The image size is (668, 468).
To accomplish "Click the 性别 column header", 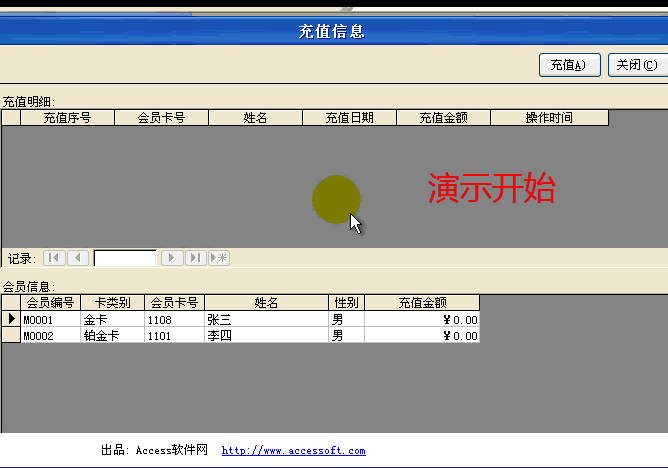I will (x=346, y=303).
